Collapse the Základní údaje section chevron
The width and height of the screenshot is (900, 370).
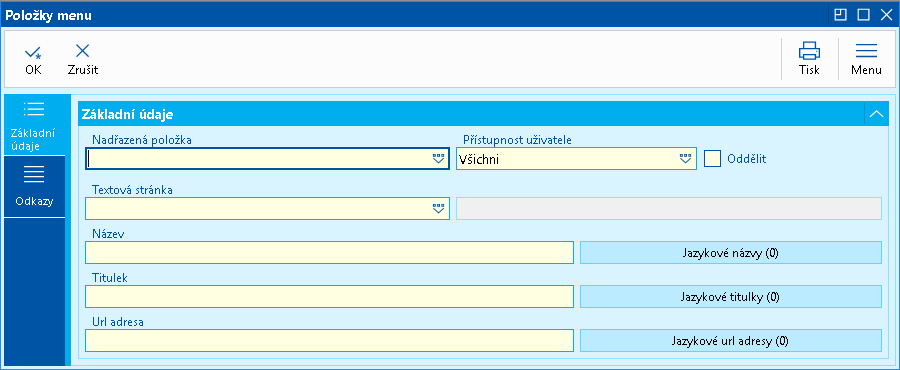[x=876, y=114]
